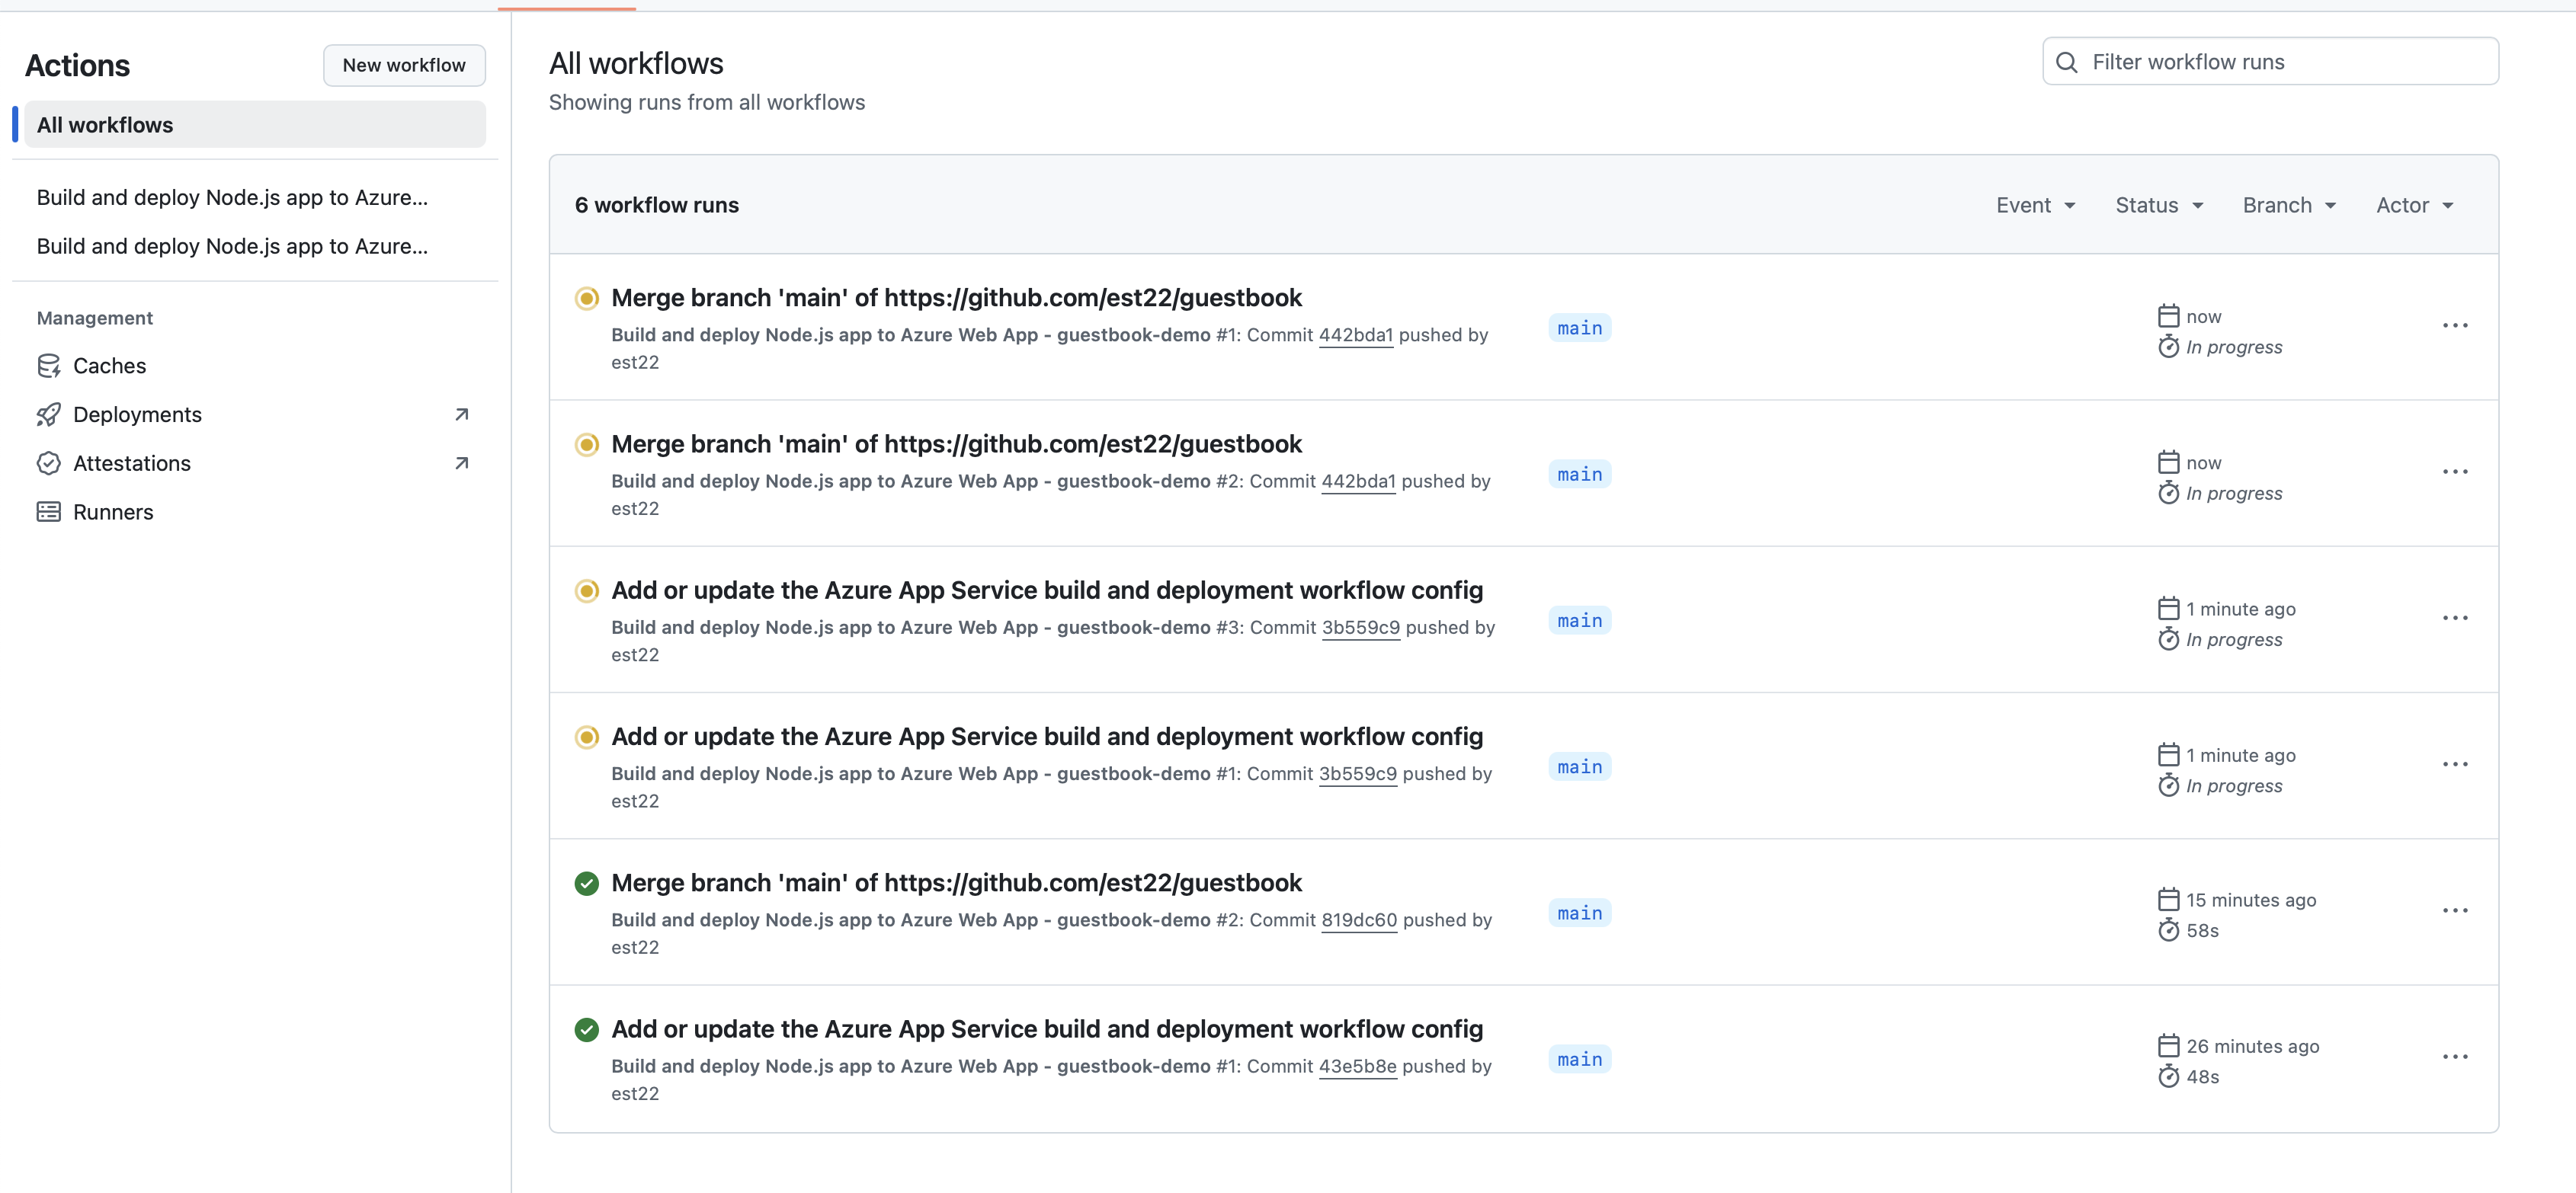This screenshot has height=1193, width=2576.
Task: Expand the Branch filter dropdown
Action: click(2288, 205)
